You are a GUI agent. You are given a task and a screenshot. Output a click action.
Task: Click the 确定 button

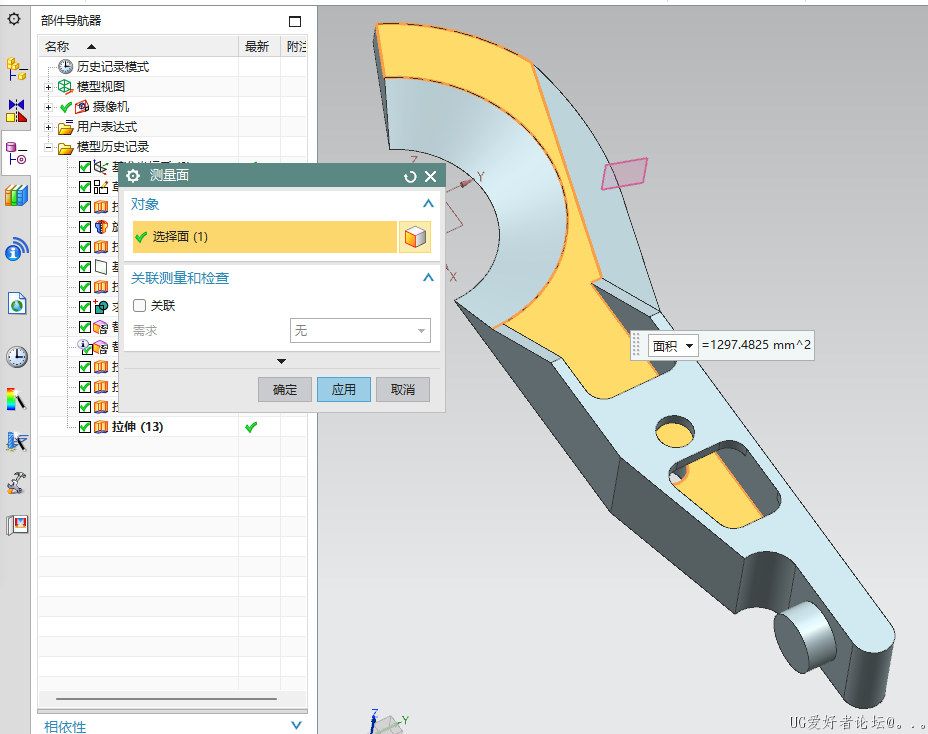coord(285,389)
